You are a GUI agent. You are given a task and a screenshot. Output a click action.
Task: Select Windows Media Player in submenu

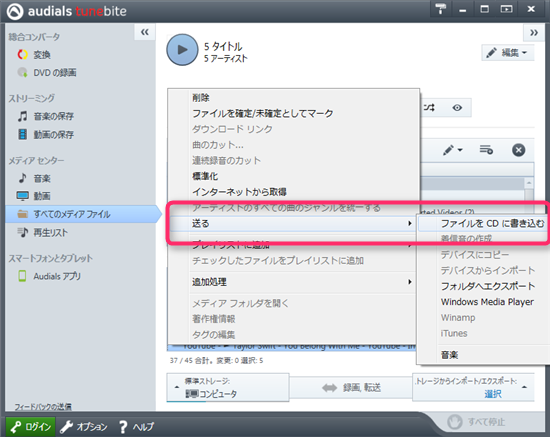click(x=487, y=302)
